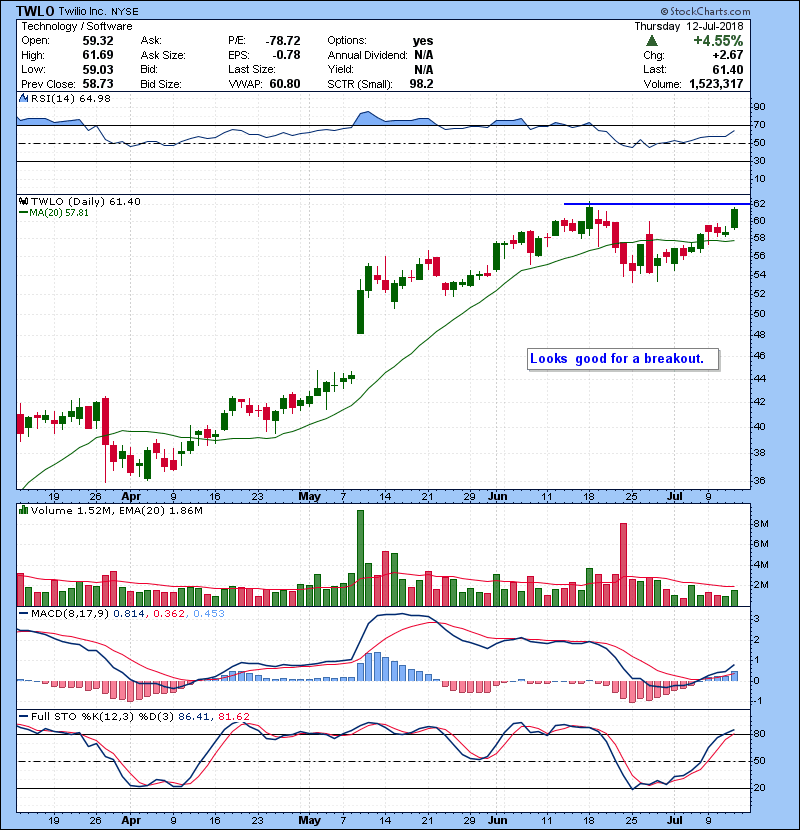This screenshot has height=830, width=800.
Task: Select the High value 61.69
Action: (x=97, y=55)
